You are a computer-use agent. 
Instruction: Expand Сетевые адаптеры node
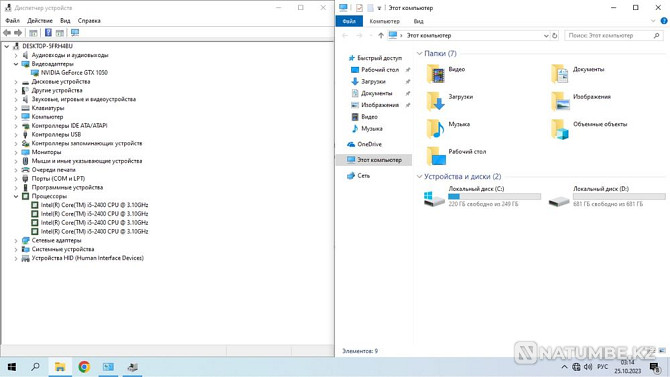point(16,241)
